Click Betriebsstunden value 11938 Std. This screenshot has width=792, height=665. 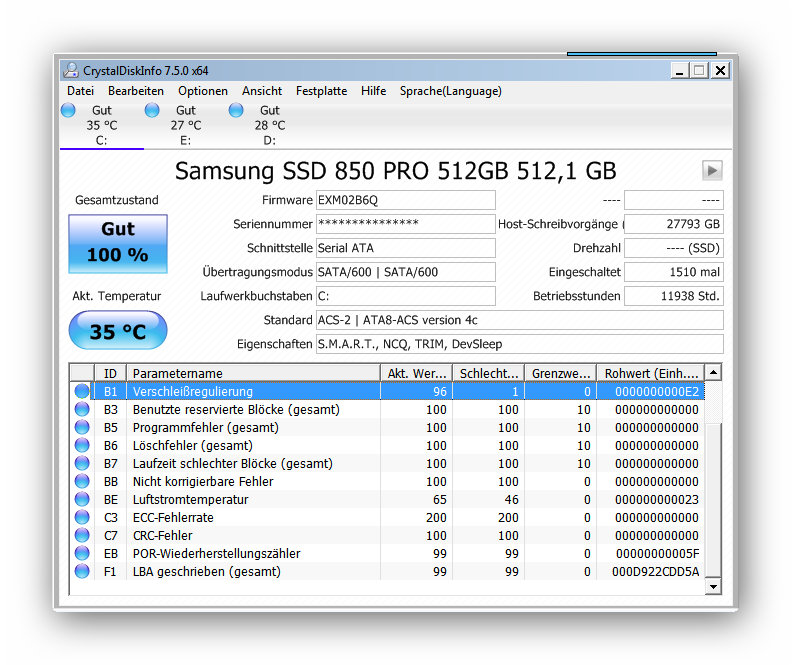(x=674, y=296)
